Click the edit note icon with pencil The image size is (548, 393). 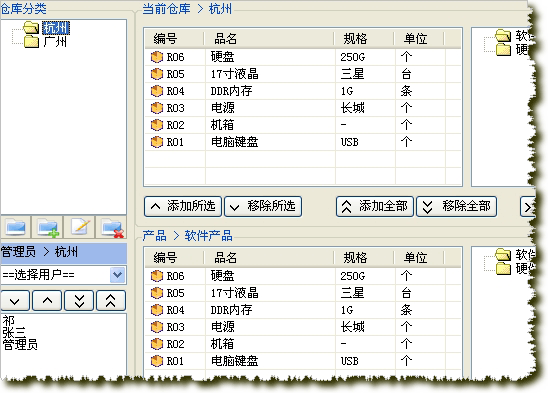(80, 227)
